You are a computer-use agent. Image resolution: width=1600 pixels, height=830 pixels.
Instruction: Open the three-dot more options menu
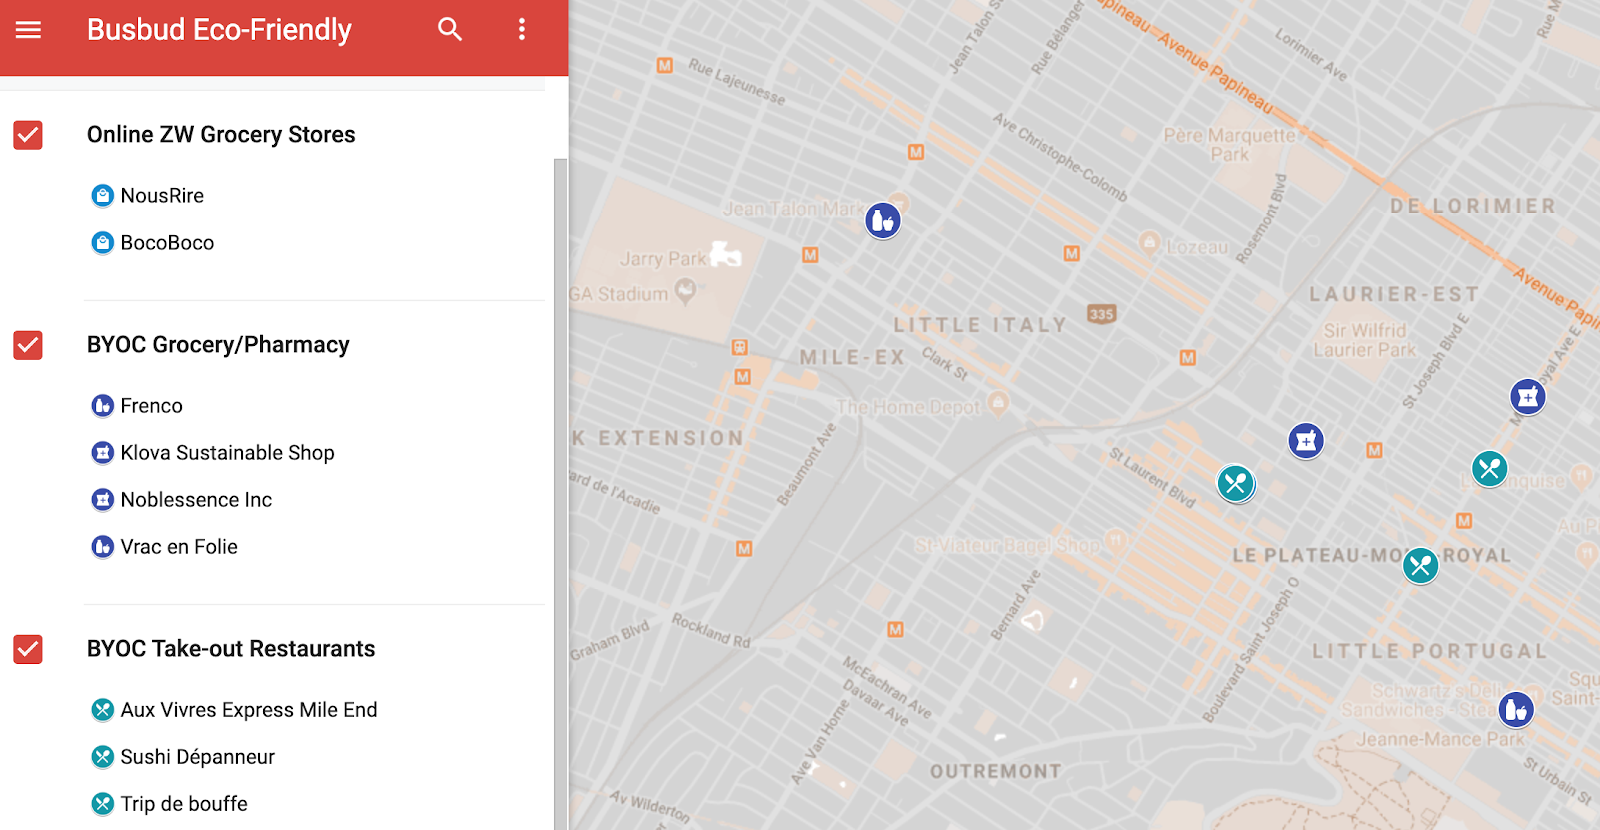(x=521, y=30)
